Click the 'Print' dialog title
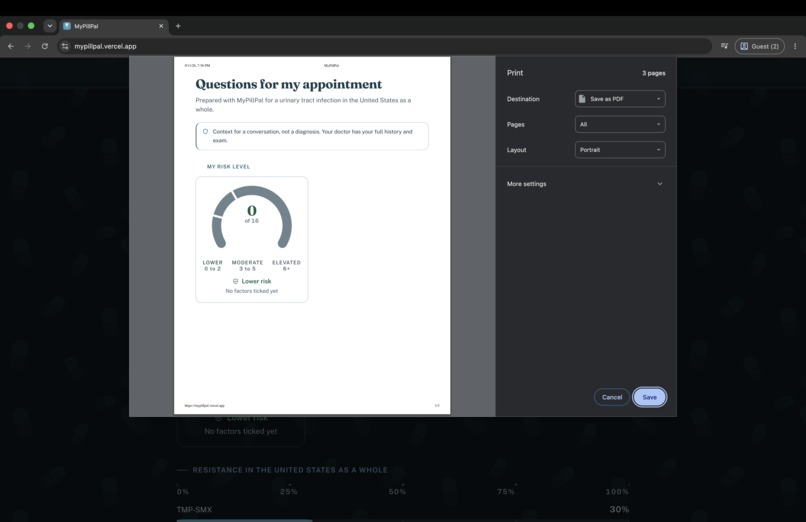This screenshot has height=522, width=806. pos(515,73)
